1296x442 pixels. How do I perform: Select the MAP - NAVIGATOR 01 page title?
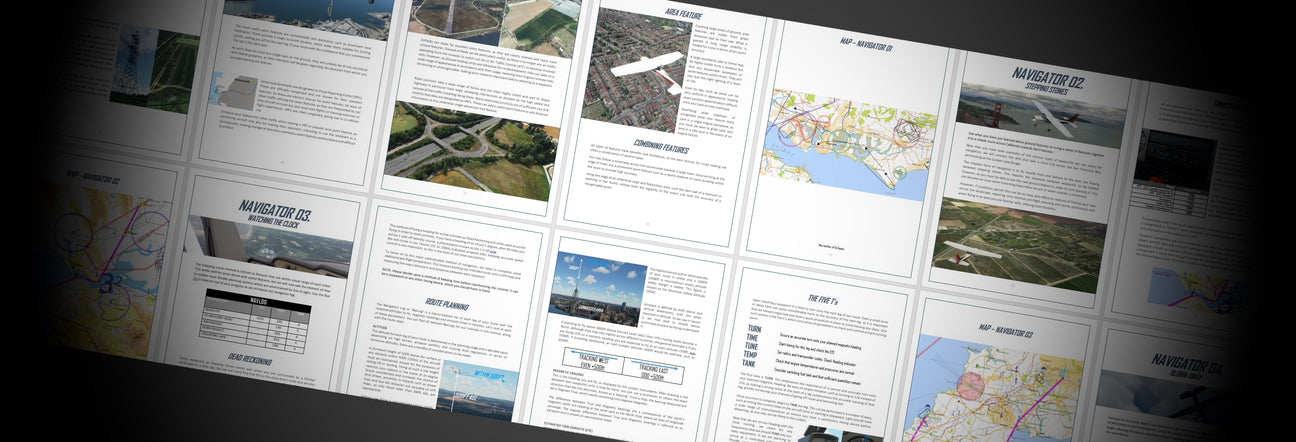[865, 43]
